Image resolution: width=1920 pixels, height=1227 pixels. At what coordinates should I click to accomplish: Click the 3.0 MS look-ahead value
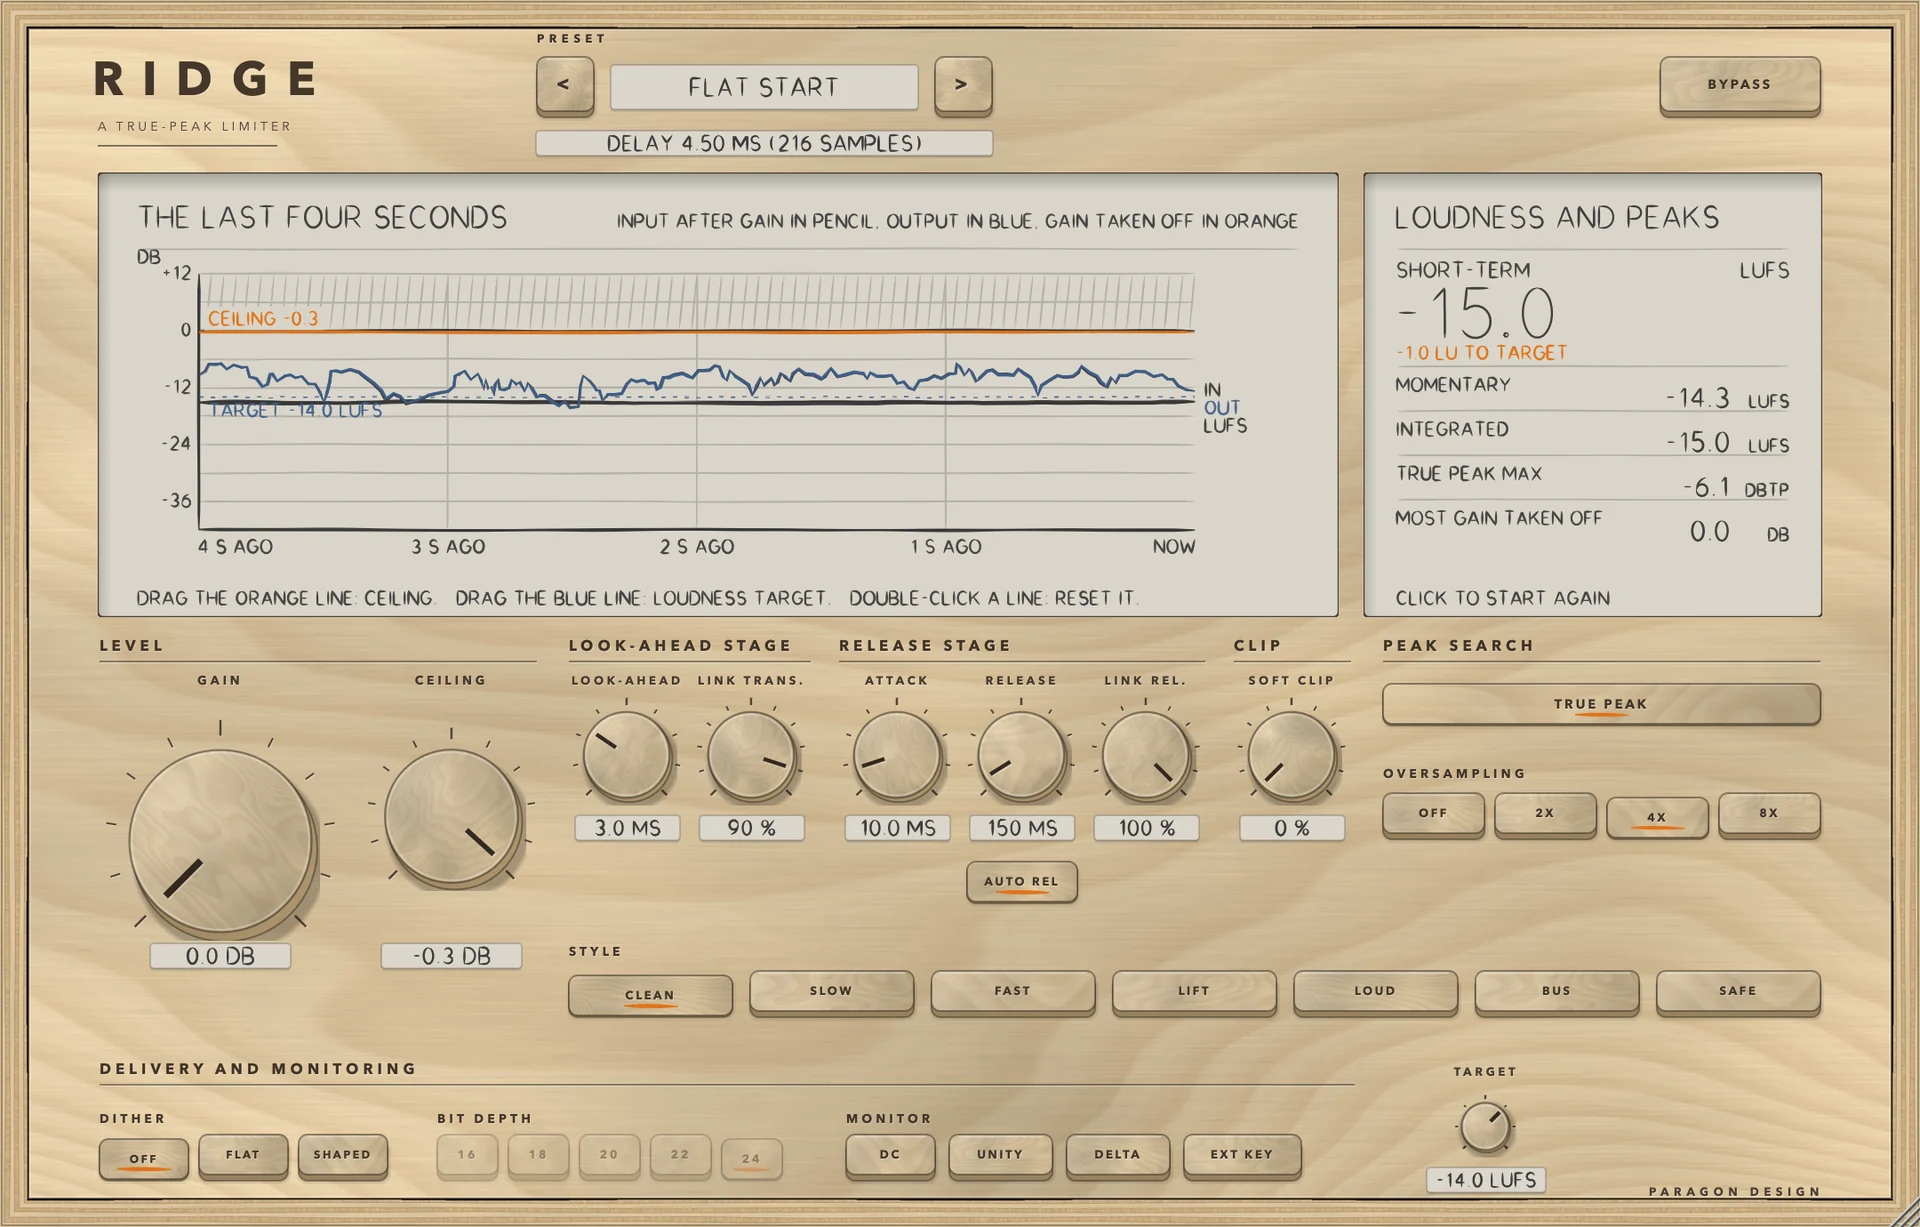627,828
